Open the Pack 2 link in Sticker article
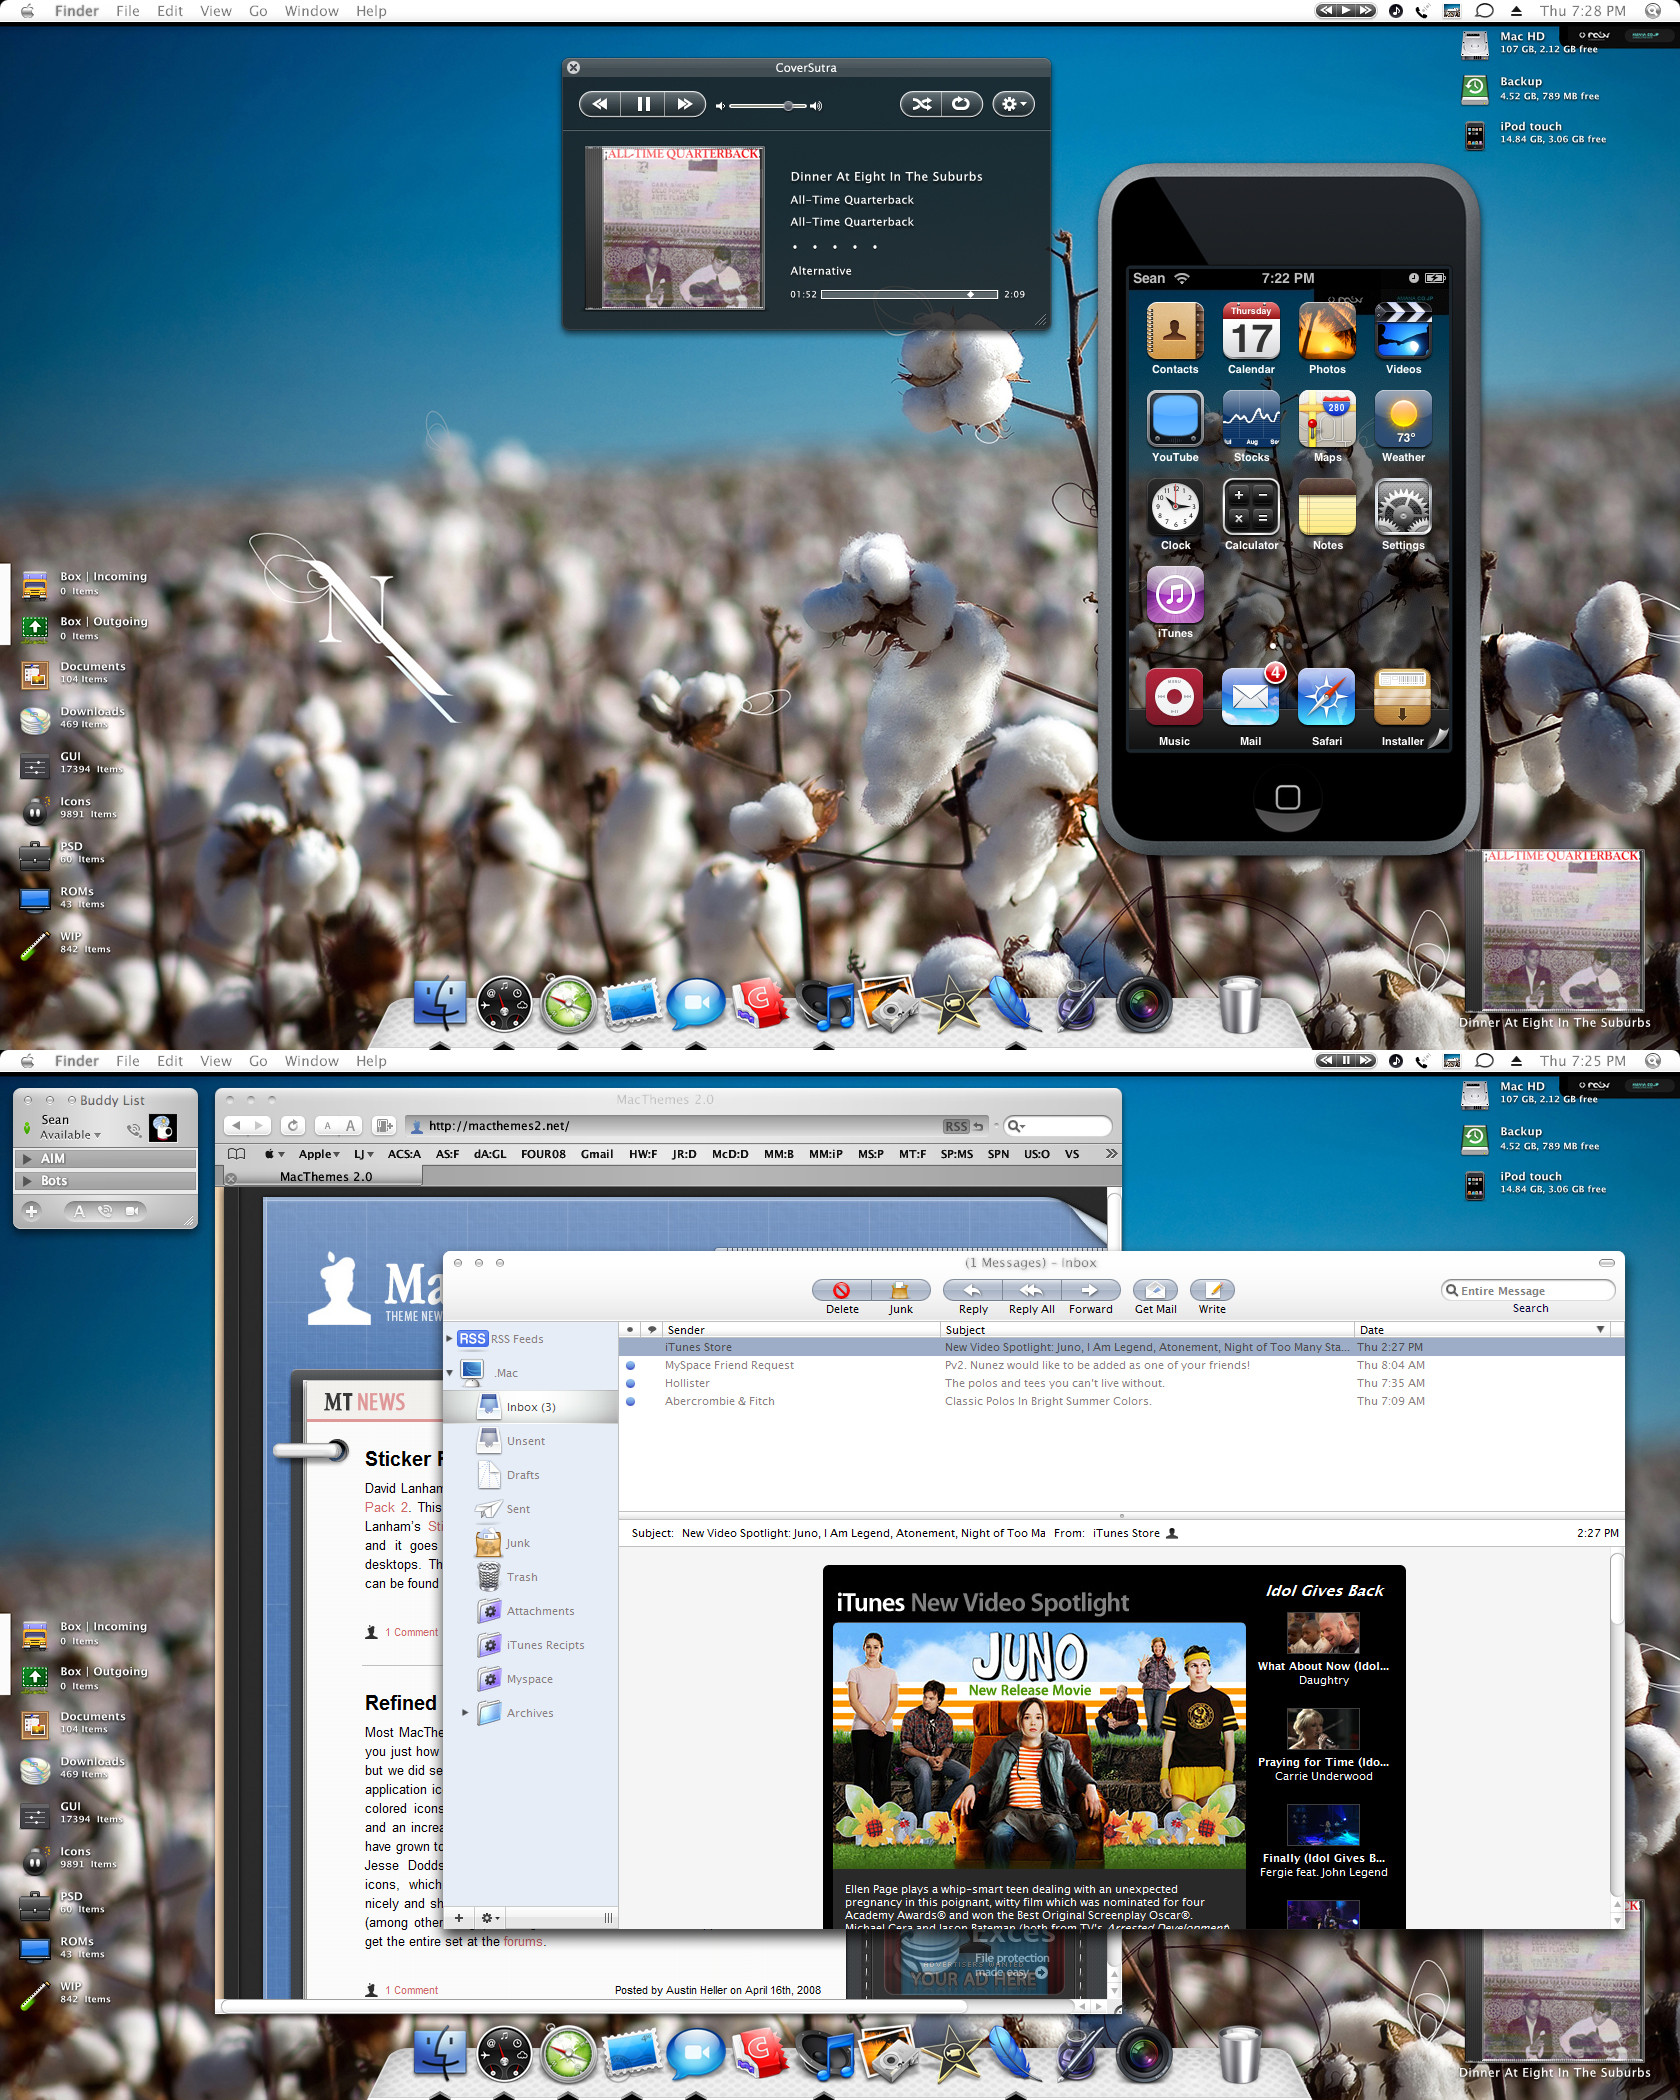 pyautogui.click(x=387, y=1506)
